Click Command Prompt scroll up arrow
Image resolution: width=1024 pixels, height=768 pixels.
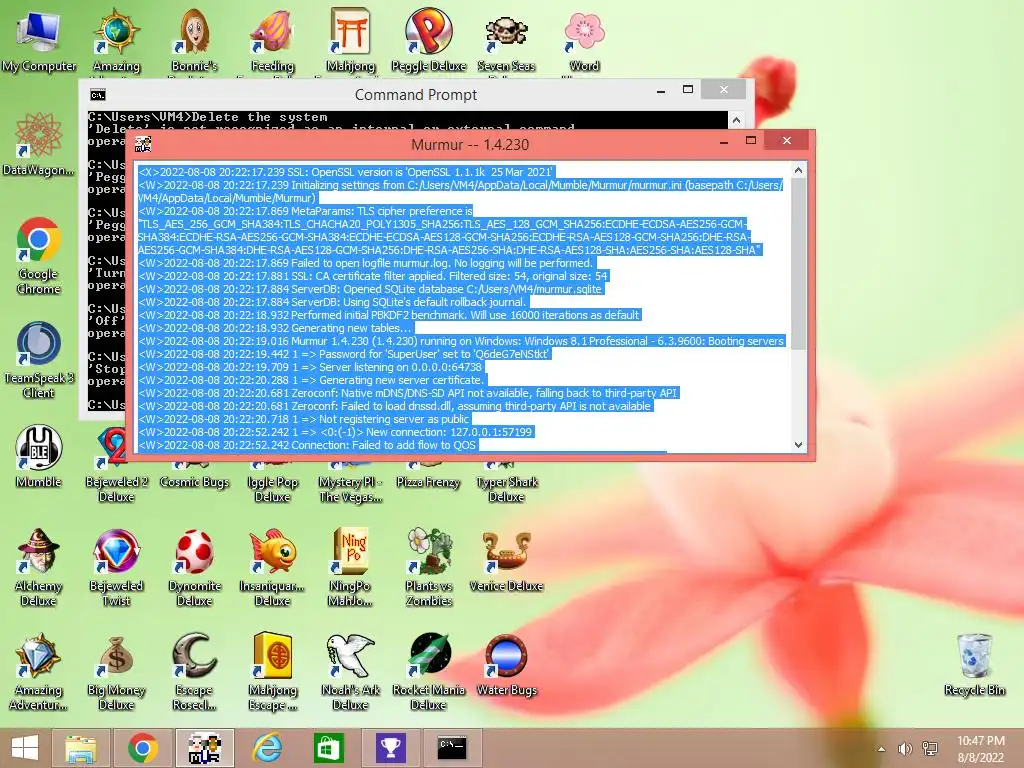point(736,120)
